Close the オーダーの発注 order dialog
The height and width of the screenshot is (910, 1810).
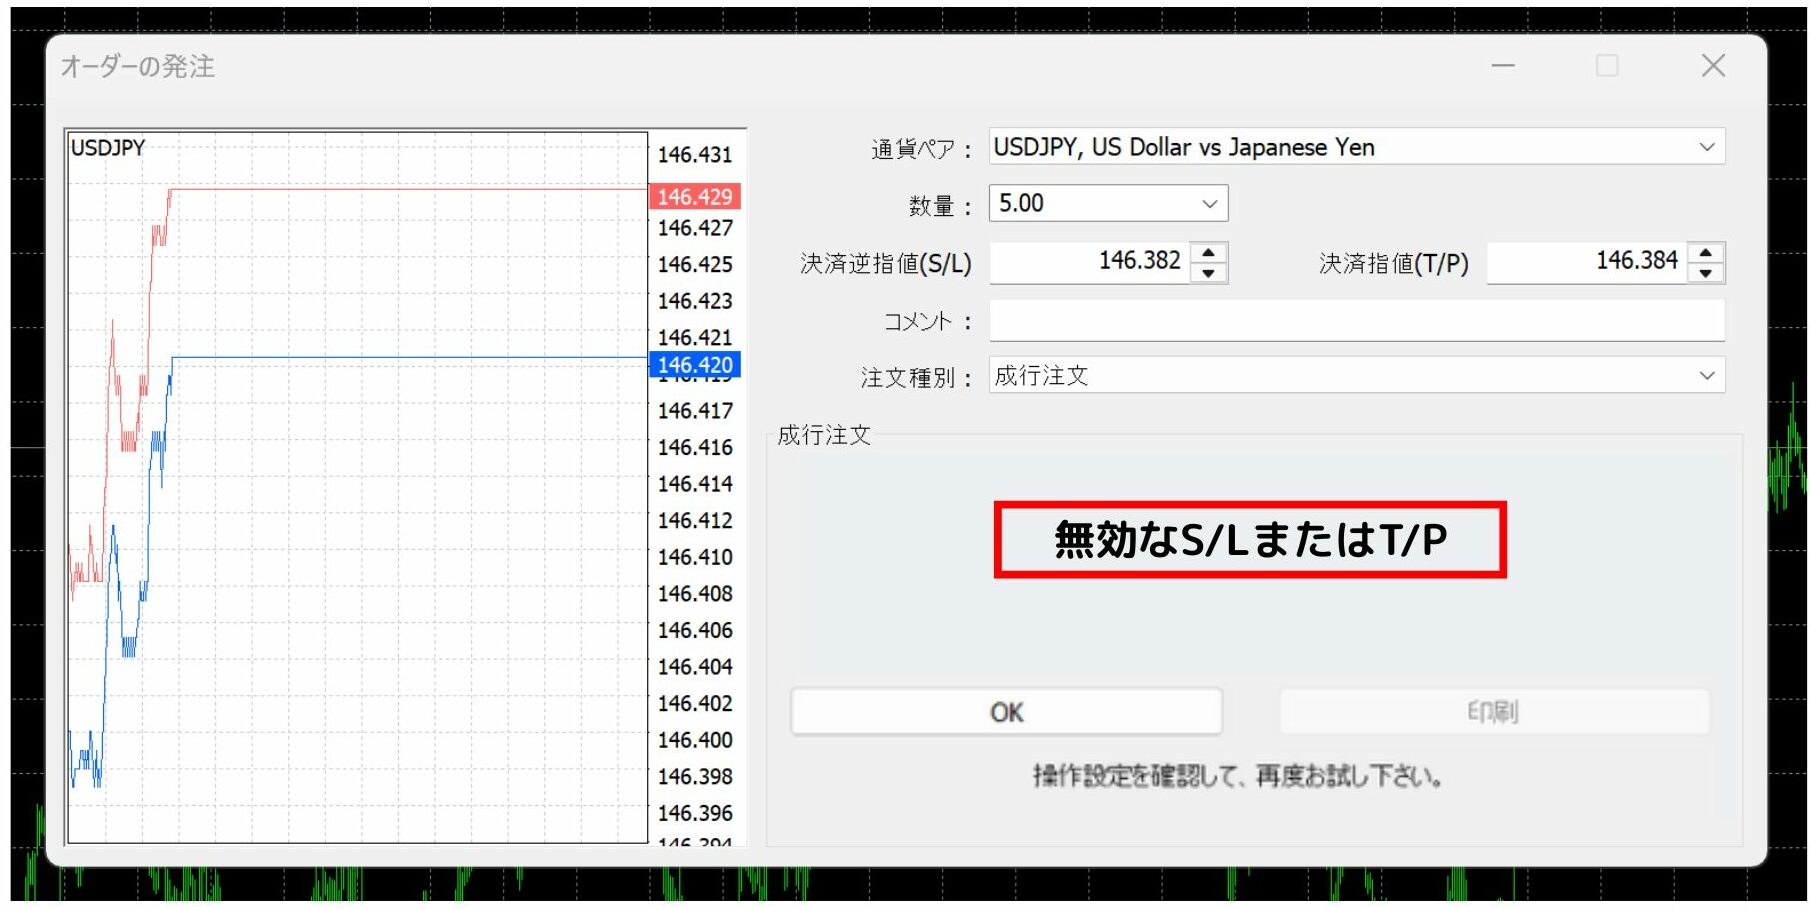pyautogui.click(x=1713, y=66)
